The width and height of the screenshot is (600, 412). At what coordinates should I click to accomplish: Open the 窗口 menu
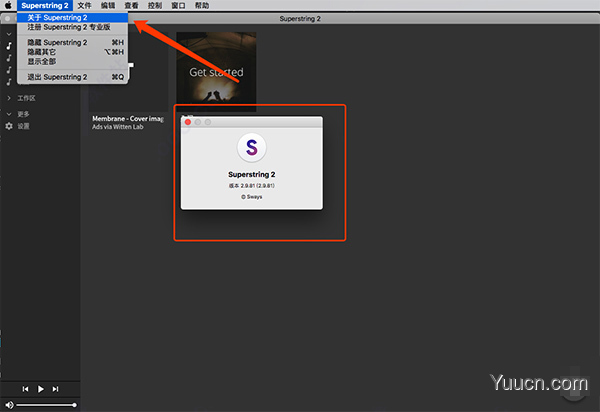[x=178, y=5]
